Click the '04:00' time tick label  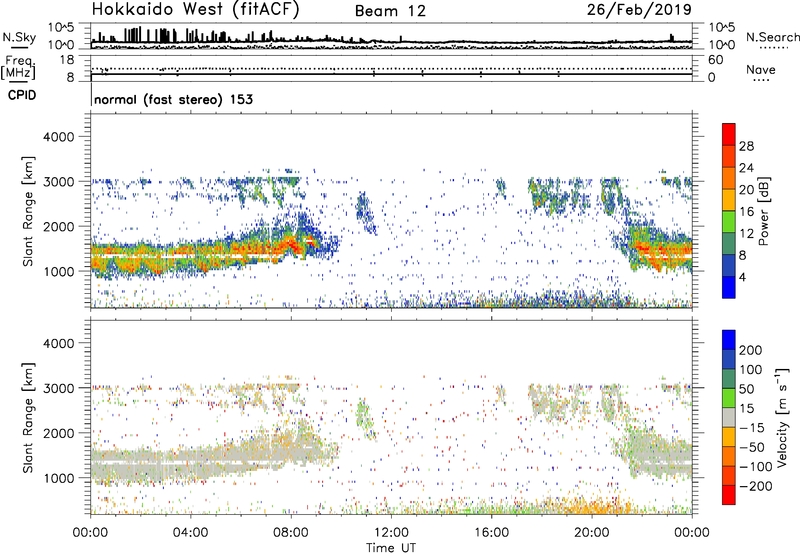[x=190, y=533]
